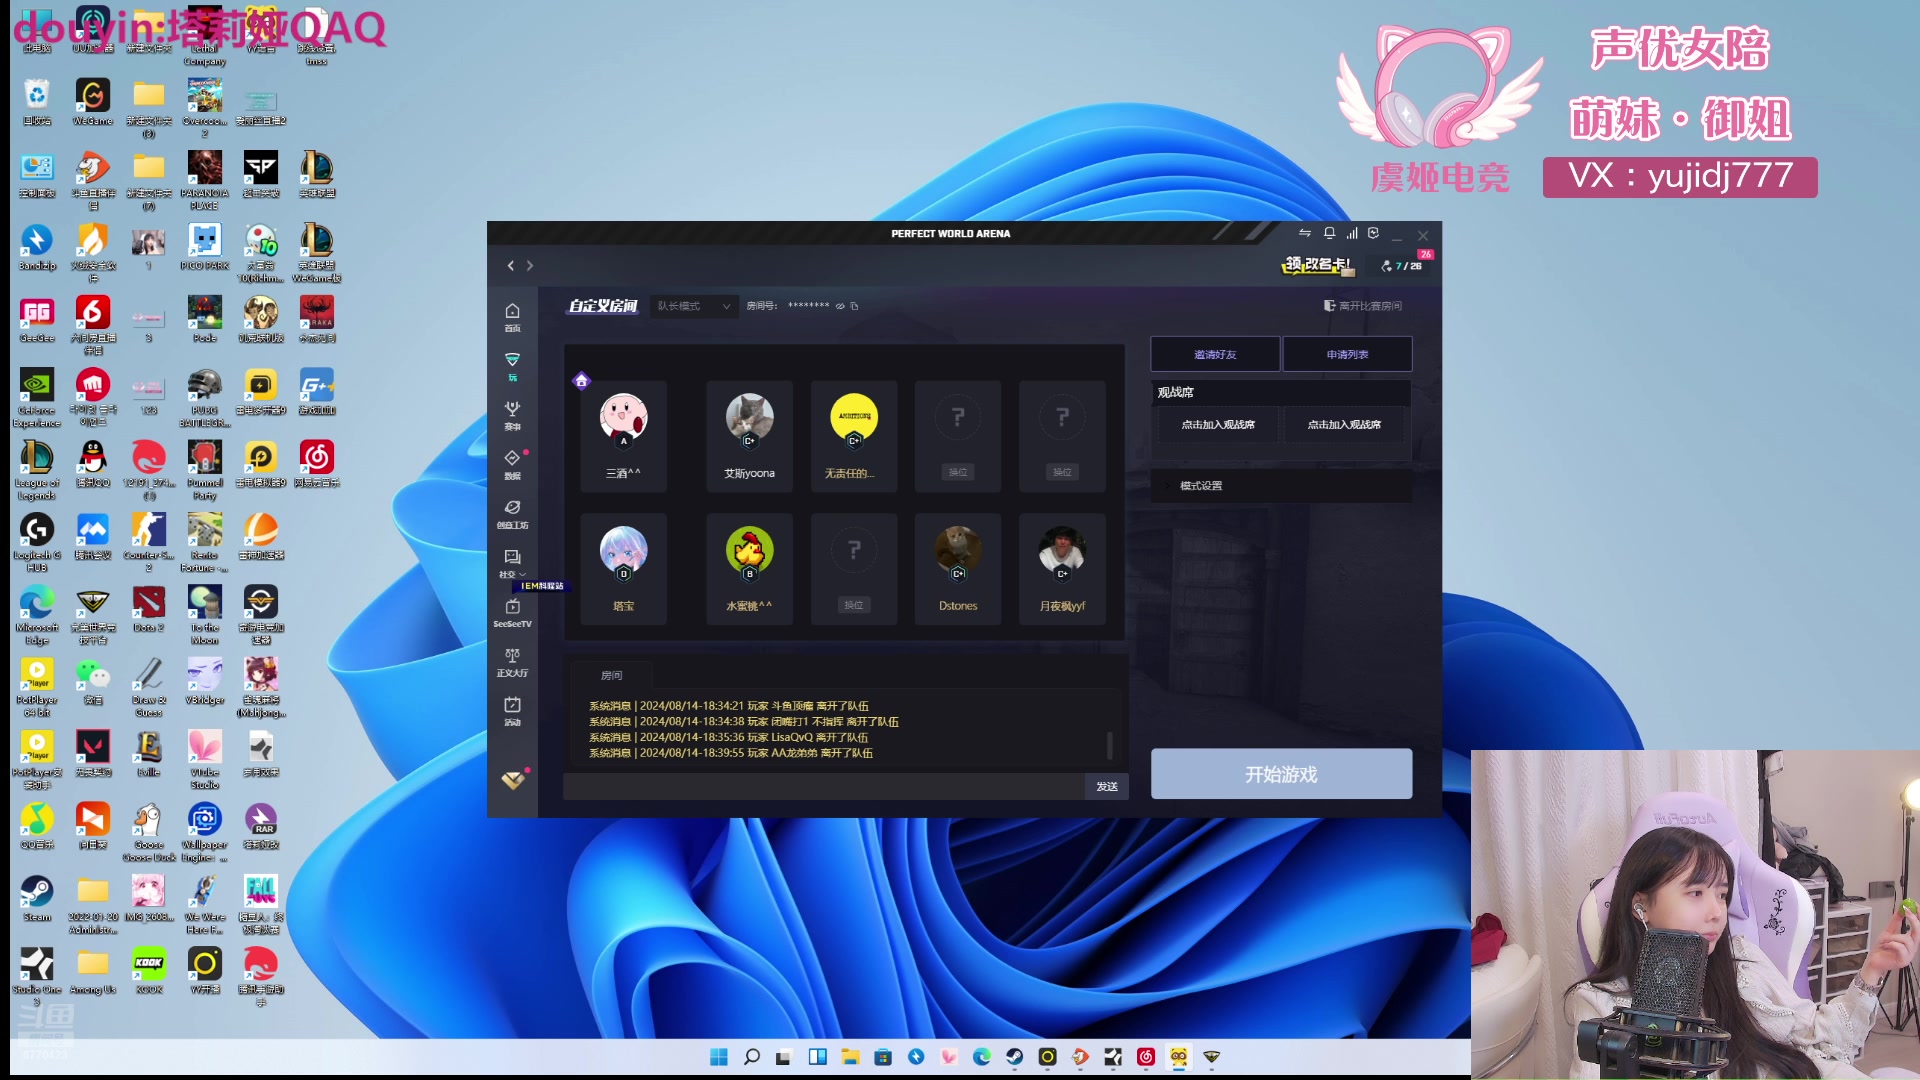Read system message about LisaQvQ leaving

coord(728,737)
